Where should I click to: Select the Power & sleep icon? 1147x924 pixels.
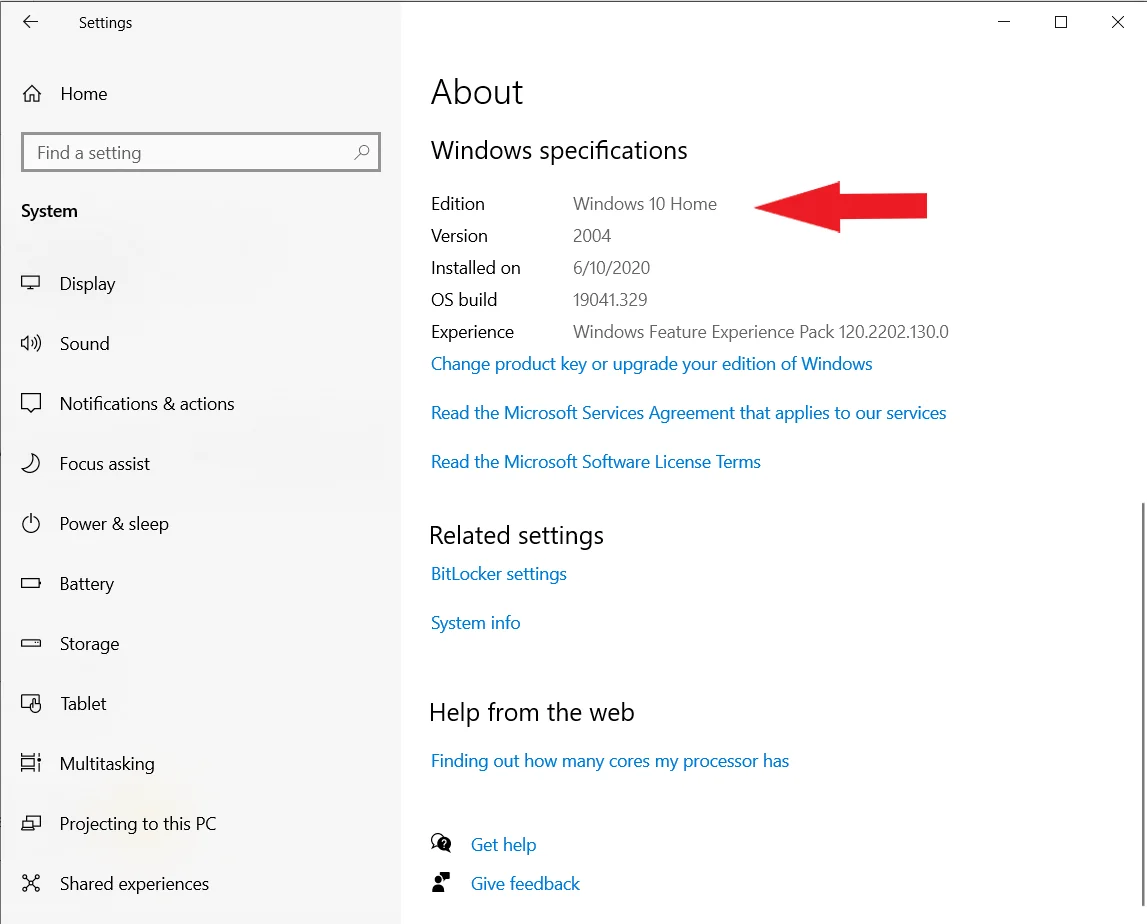[x=31, y=523]
